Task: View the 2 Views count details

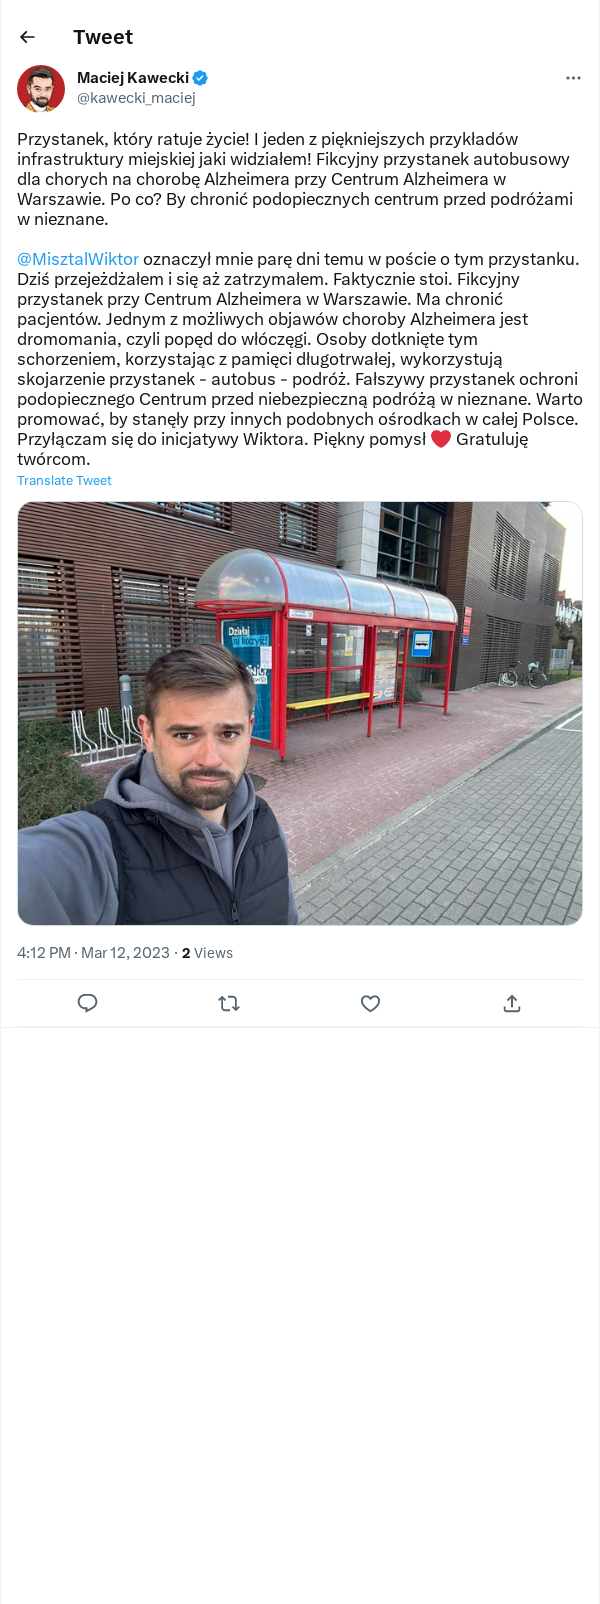Action: pyautogui.click(x=207, y=953)
